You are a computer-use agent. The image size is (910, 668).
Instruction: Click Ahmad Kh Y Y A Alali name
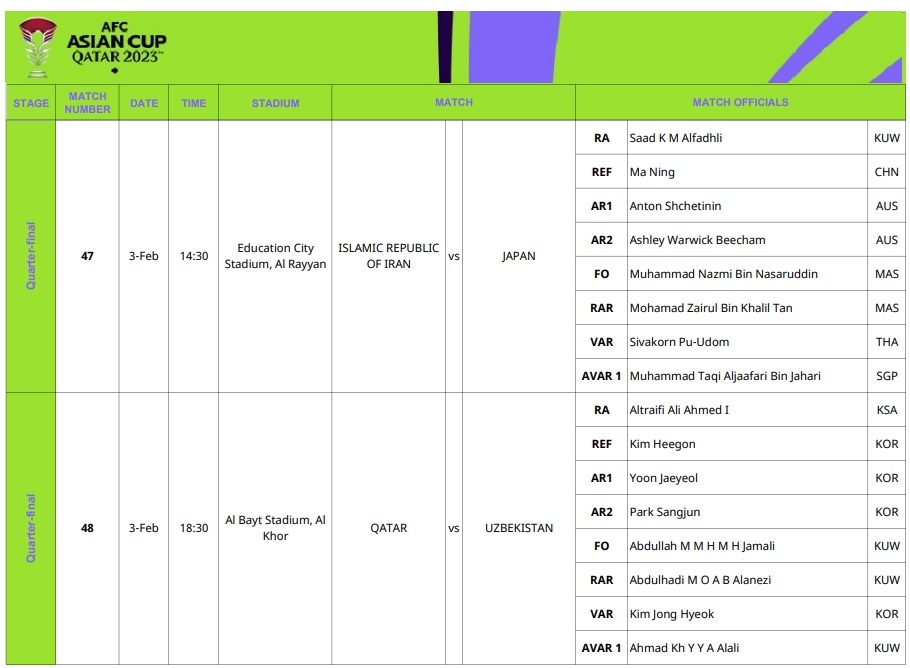pos(685,648)
